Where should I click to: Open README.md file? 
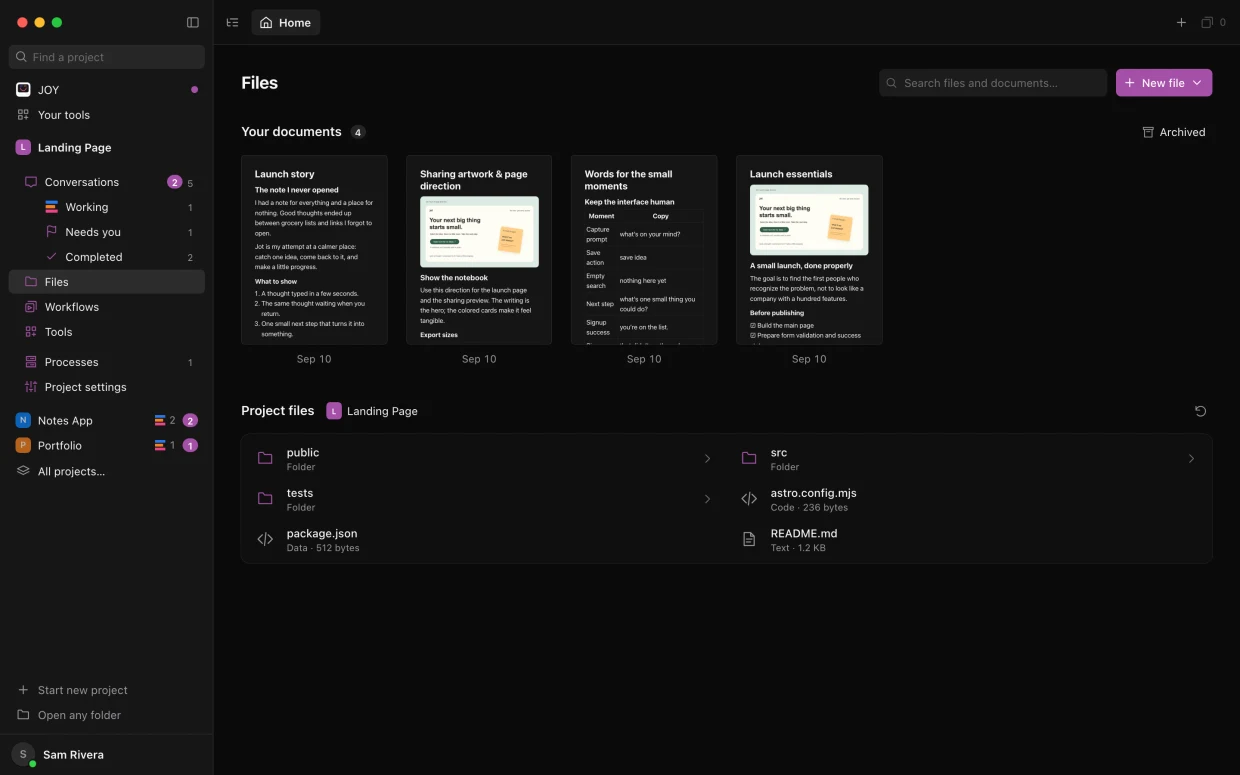click(968, 539)
